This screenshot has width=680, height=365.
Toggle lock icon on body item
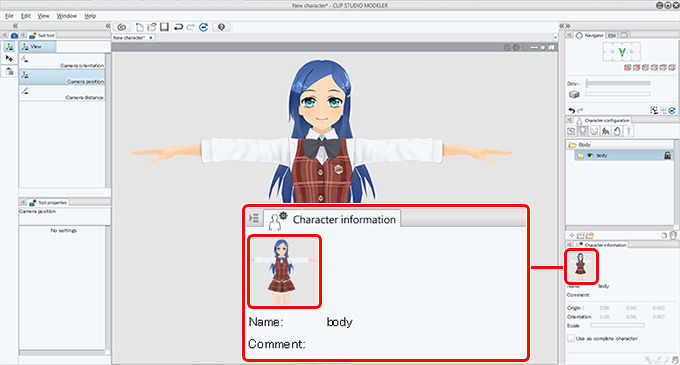(667, 155)
